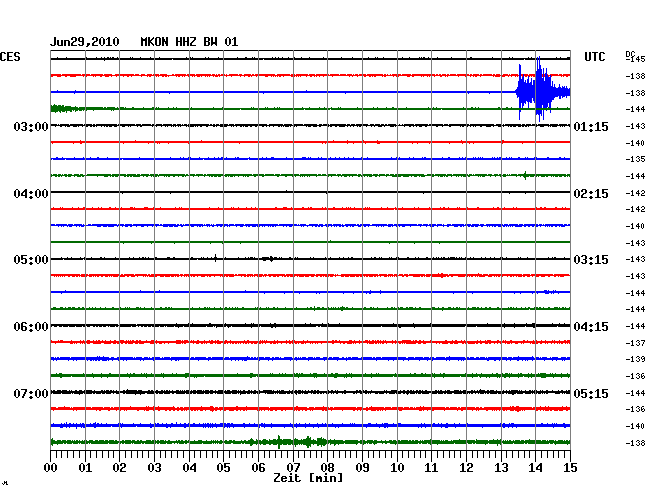Select minute tick label 10

(397, 467)
